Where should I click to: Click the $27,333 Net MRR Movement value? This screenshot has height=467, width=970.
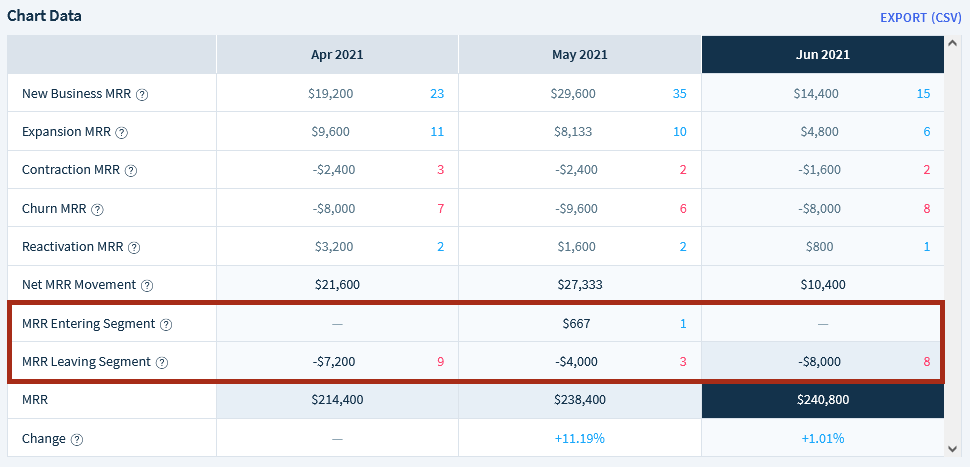click(580, 285)
